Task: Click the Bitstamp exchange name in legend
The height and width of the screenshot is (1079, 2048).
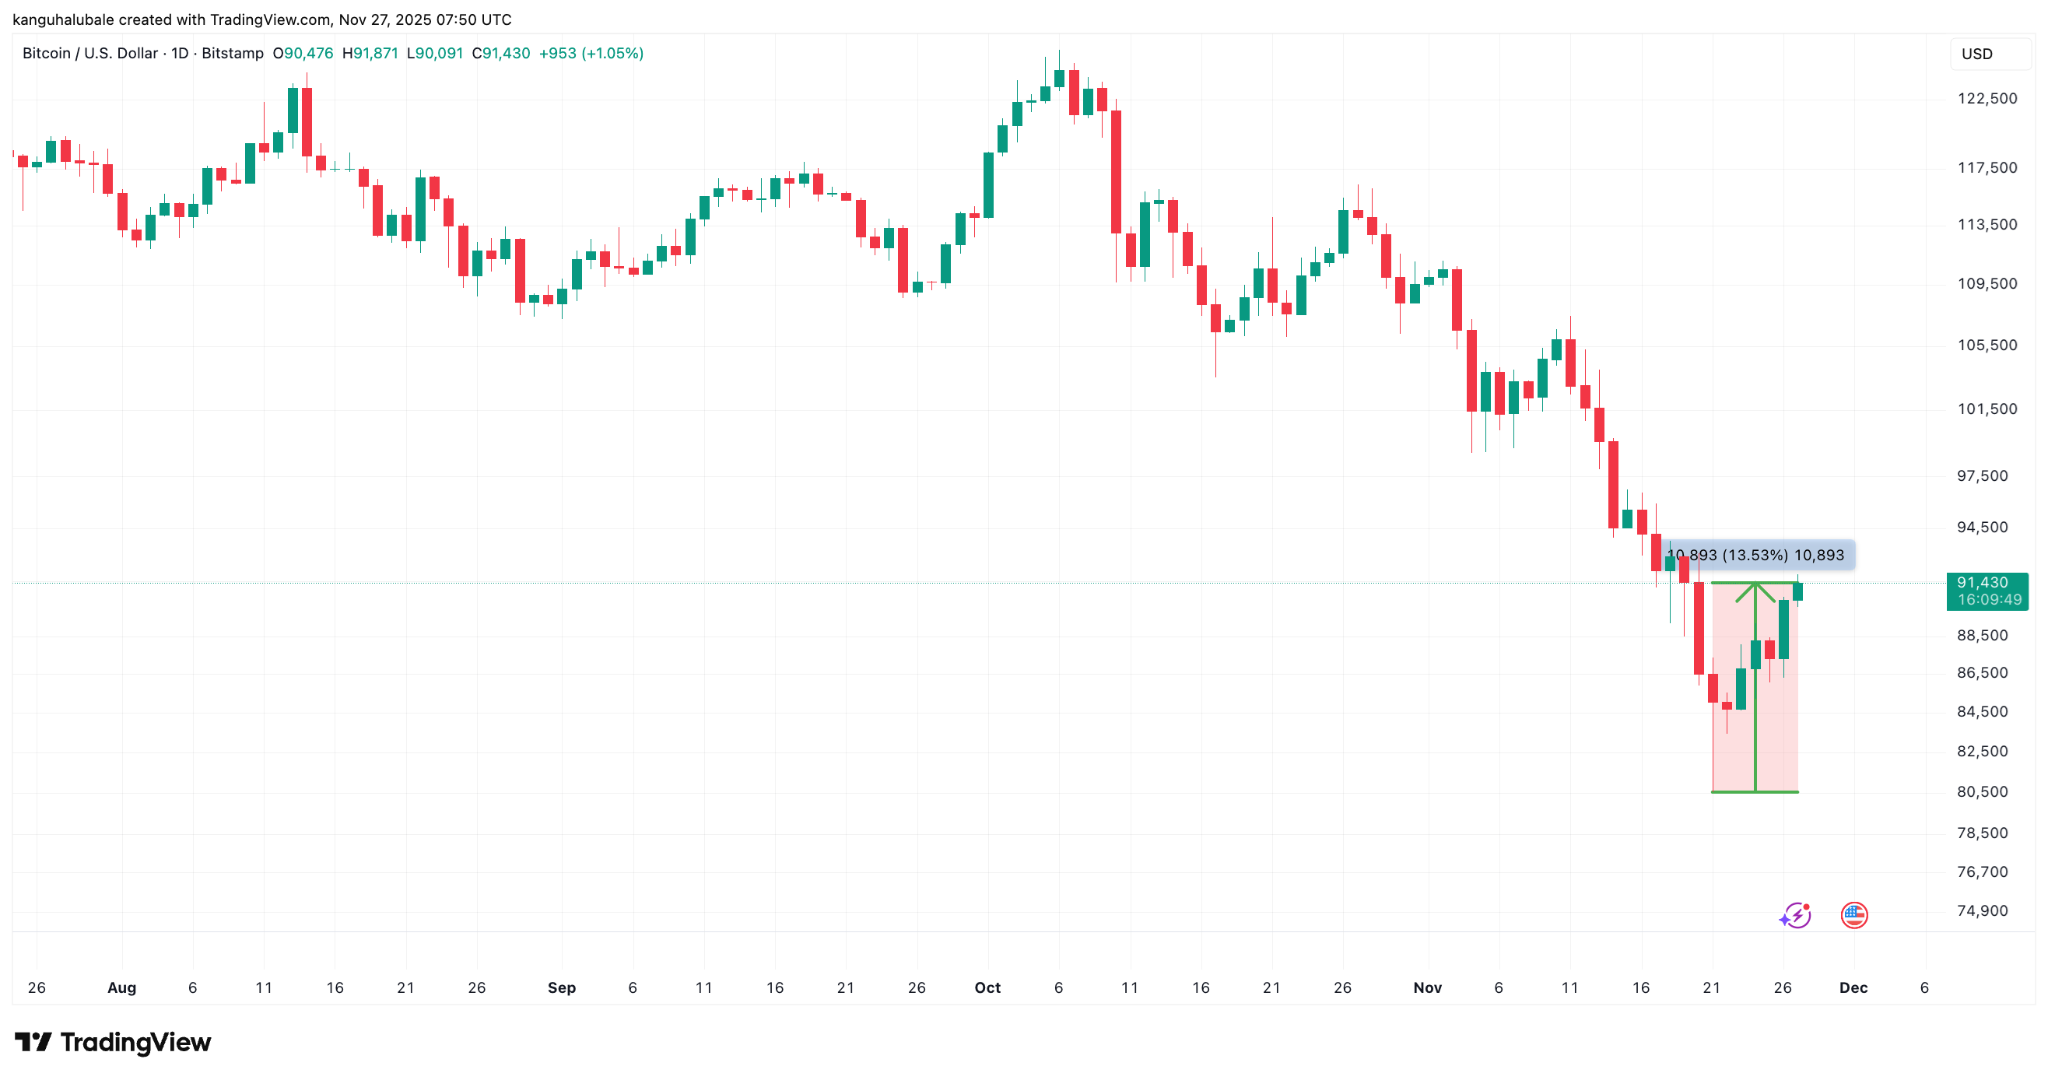Action: 233,53
